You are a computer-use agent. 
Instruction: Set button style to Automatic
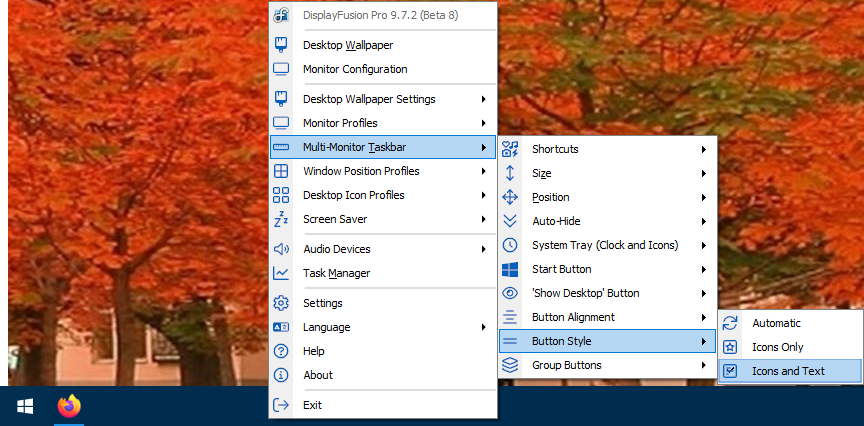click(776, 323)
